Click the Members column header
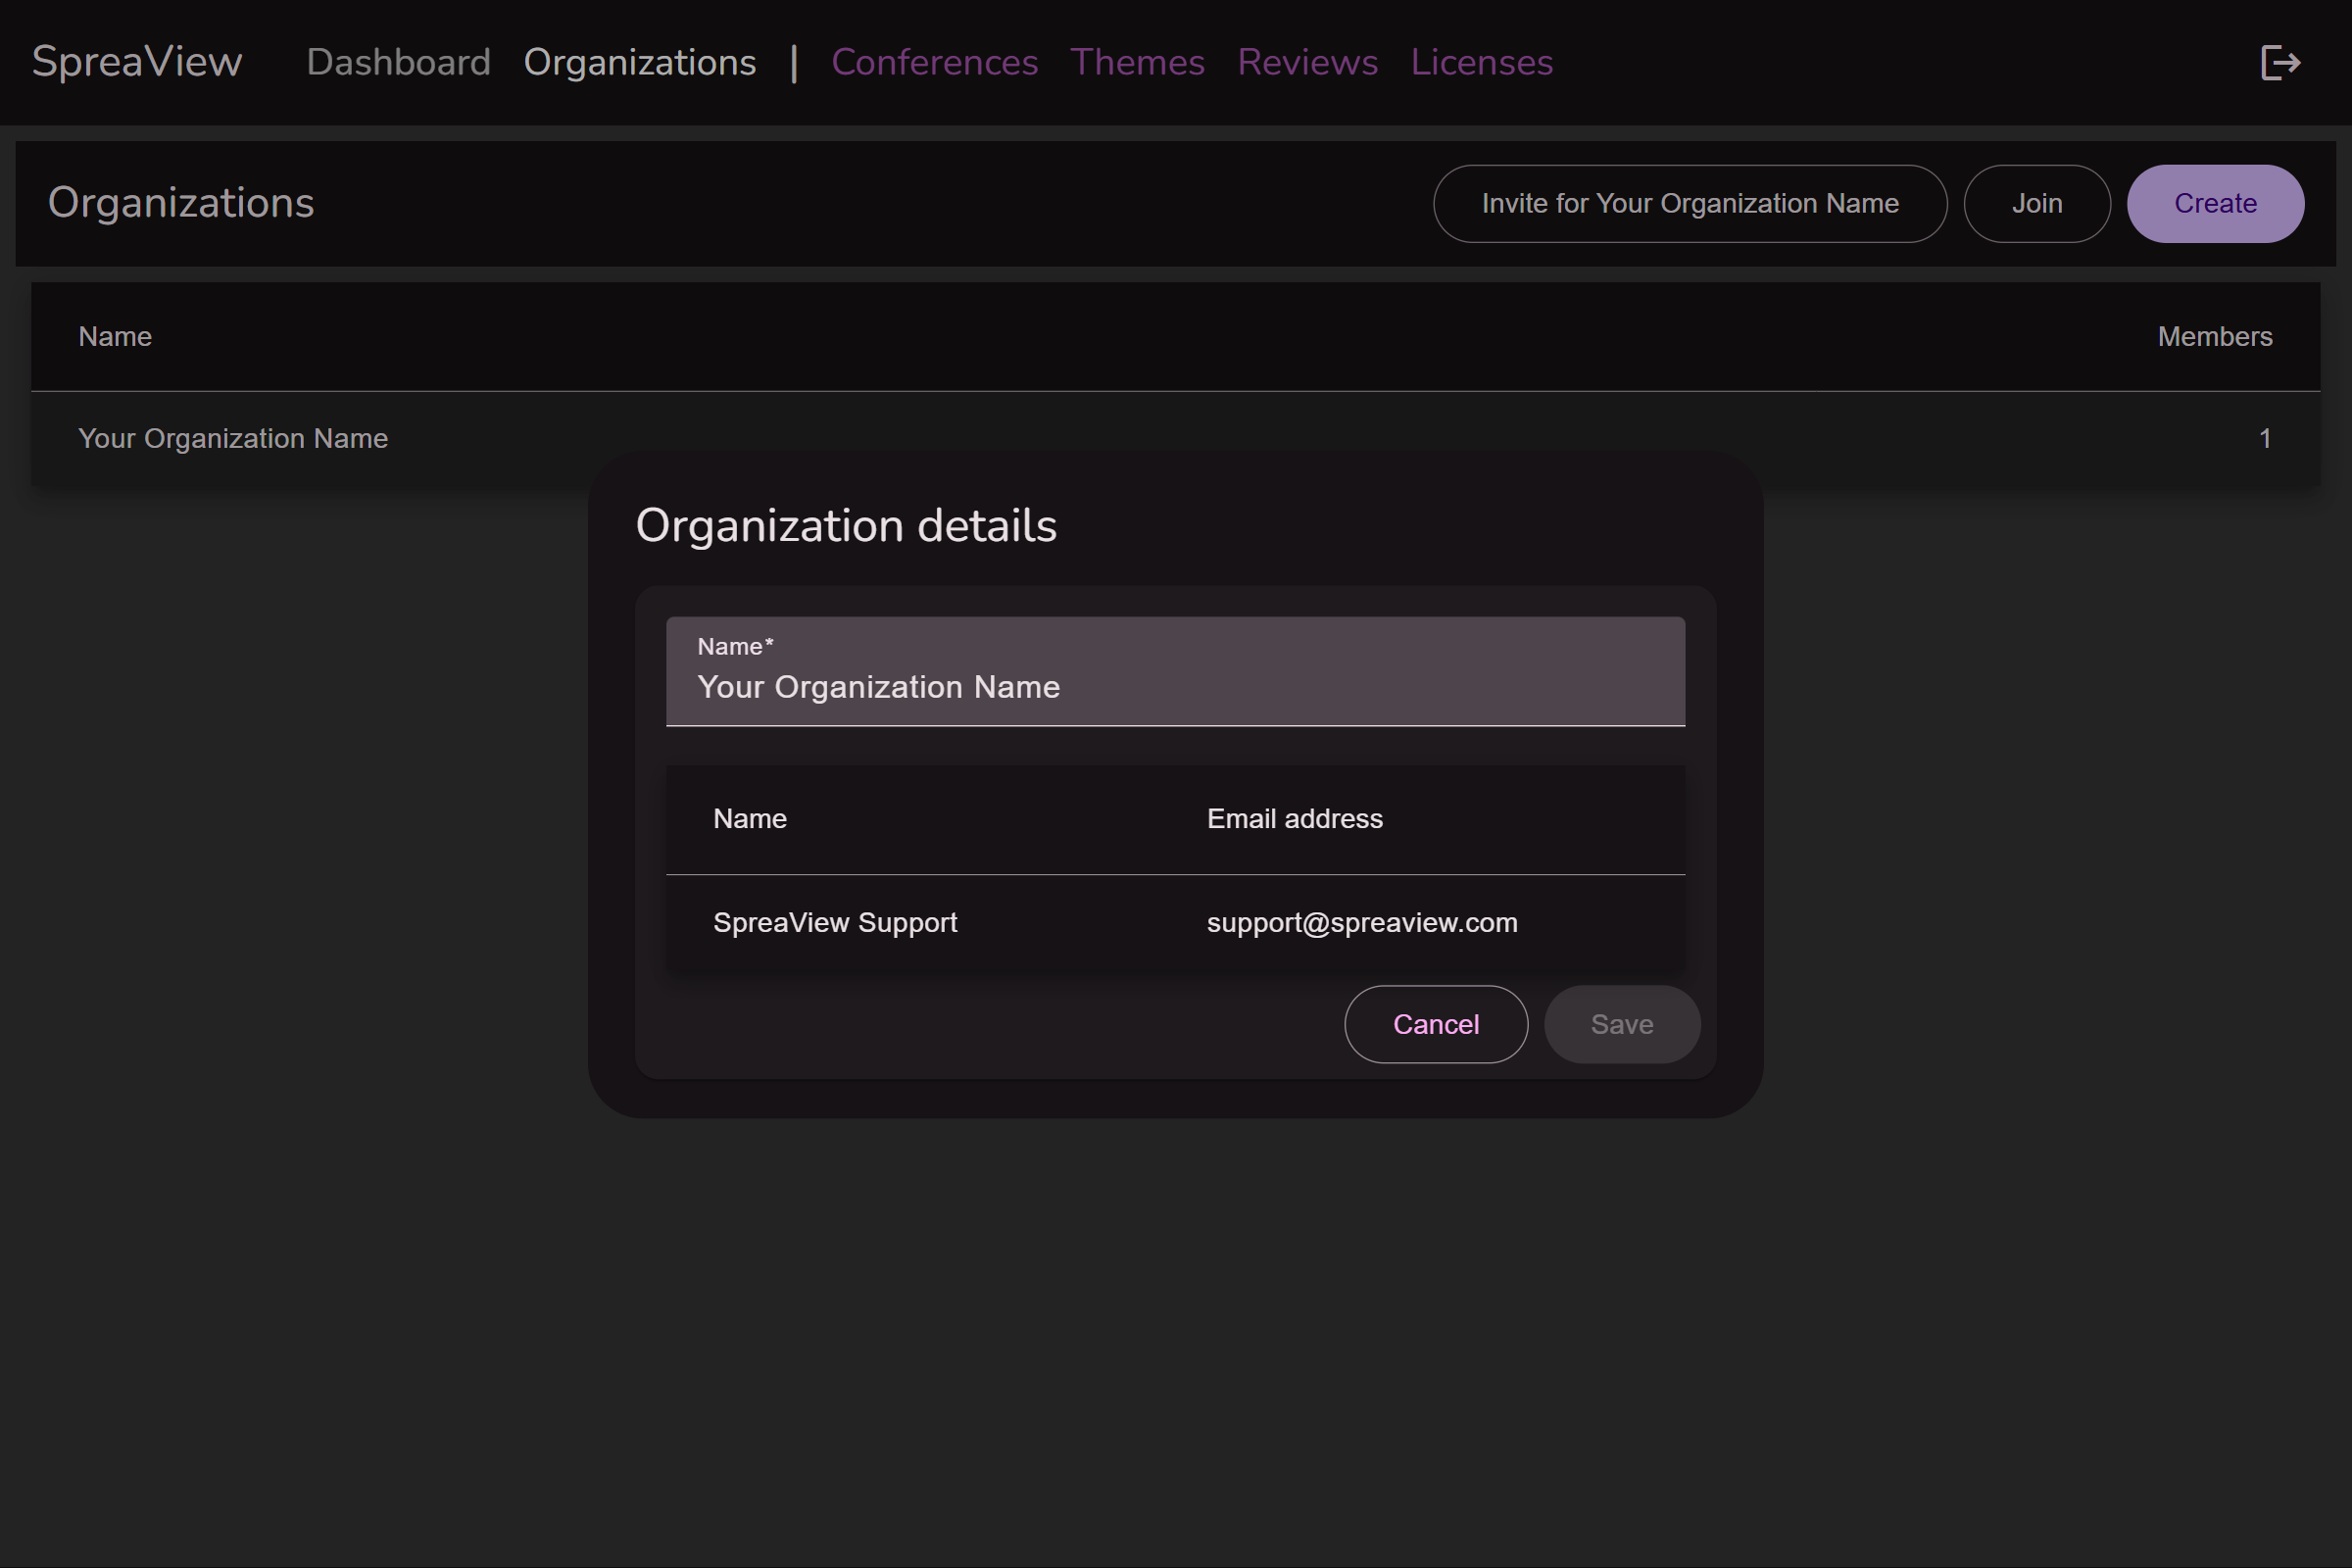This screenshot has height=1568, width=2352. pyautogui.click(x=2214, y=336)
